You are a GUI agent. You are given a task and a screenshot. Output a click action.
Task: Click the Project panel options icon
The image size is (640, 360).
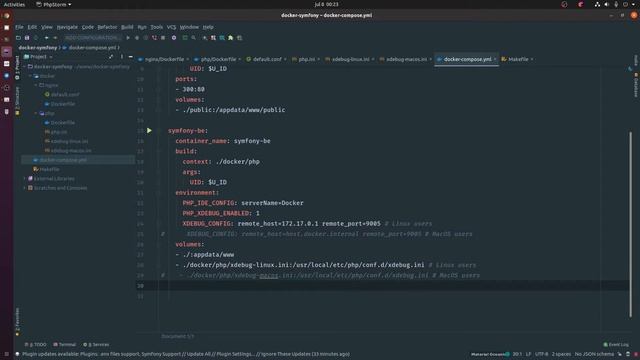click(122, 57)
